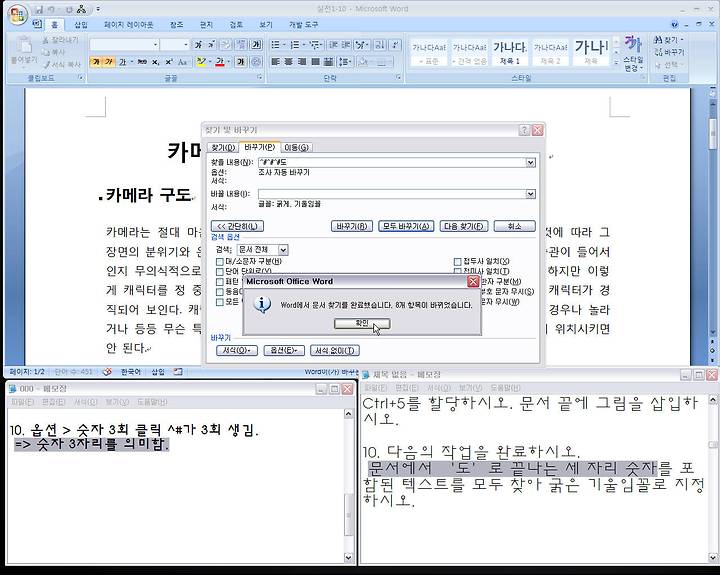Click in the Replace with input field
This screenshot has height=576, width=720.
pyautogui.click(x=392, y=194)
